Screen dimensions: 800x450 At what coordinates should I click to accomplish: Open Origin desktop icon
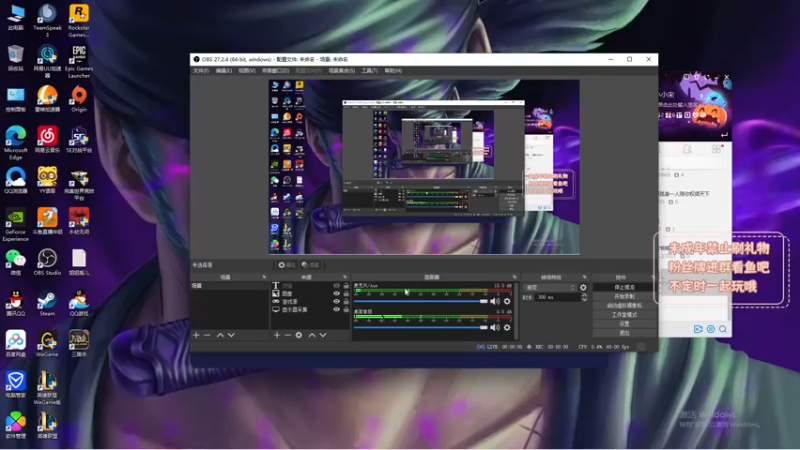click(x=79, y=98)
